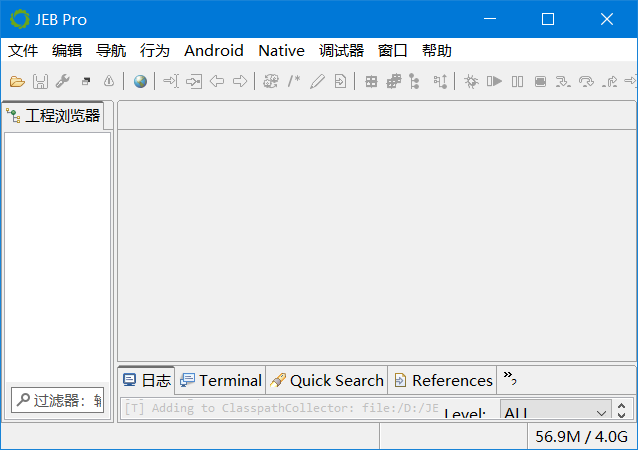638x450 pixels.
Task: Open the Native menu
Action: pos(282,51)
